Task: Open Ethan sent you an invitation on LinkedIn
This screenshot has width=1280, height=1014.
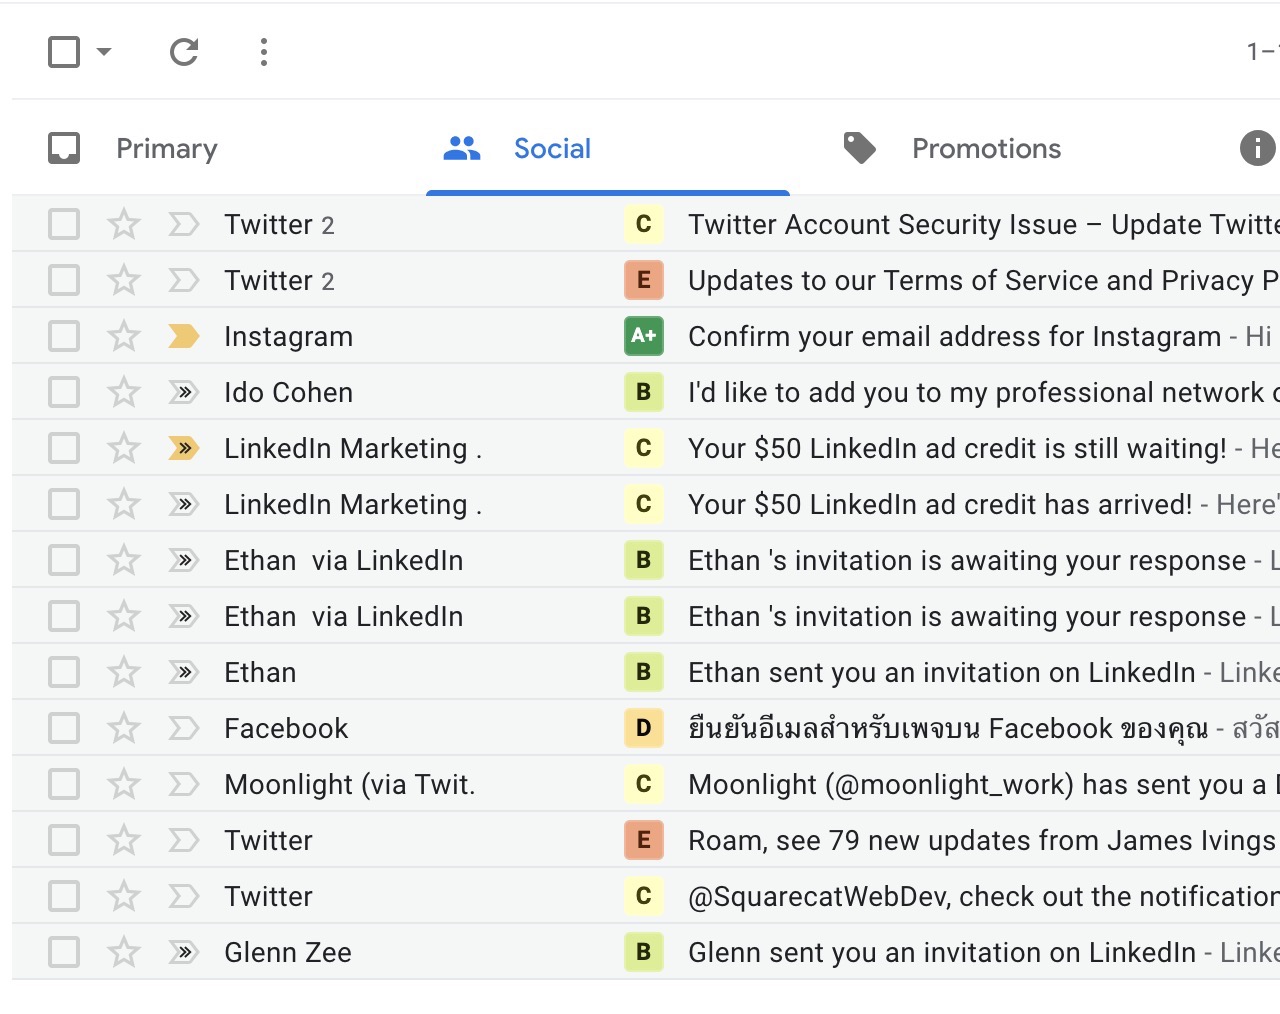Action: (x=646, y=672)
